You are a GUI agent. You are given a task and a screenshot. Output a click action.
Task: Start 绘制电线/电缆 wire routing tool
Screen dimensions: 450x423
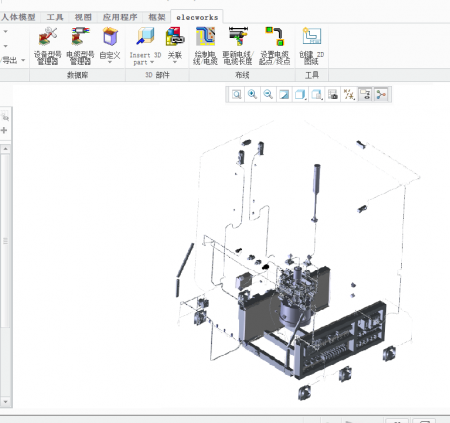[x=205, y=46]
